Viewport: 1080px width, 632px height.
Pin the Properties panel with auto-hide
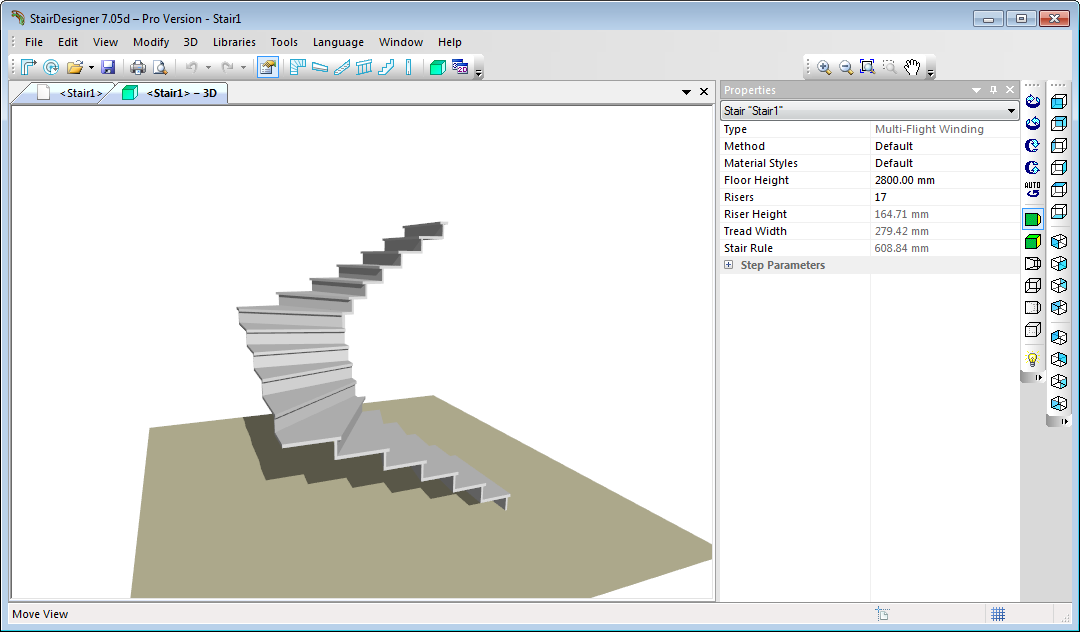(993, 90)
